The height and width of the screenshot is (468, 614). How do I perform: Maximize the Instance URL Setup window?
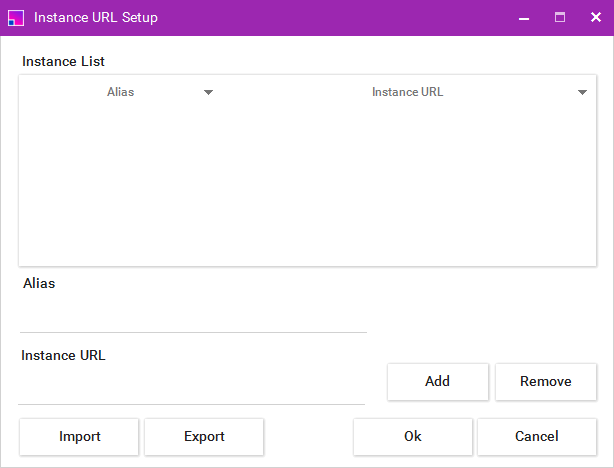(x=560, y=18)
